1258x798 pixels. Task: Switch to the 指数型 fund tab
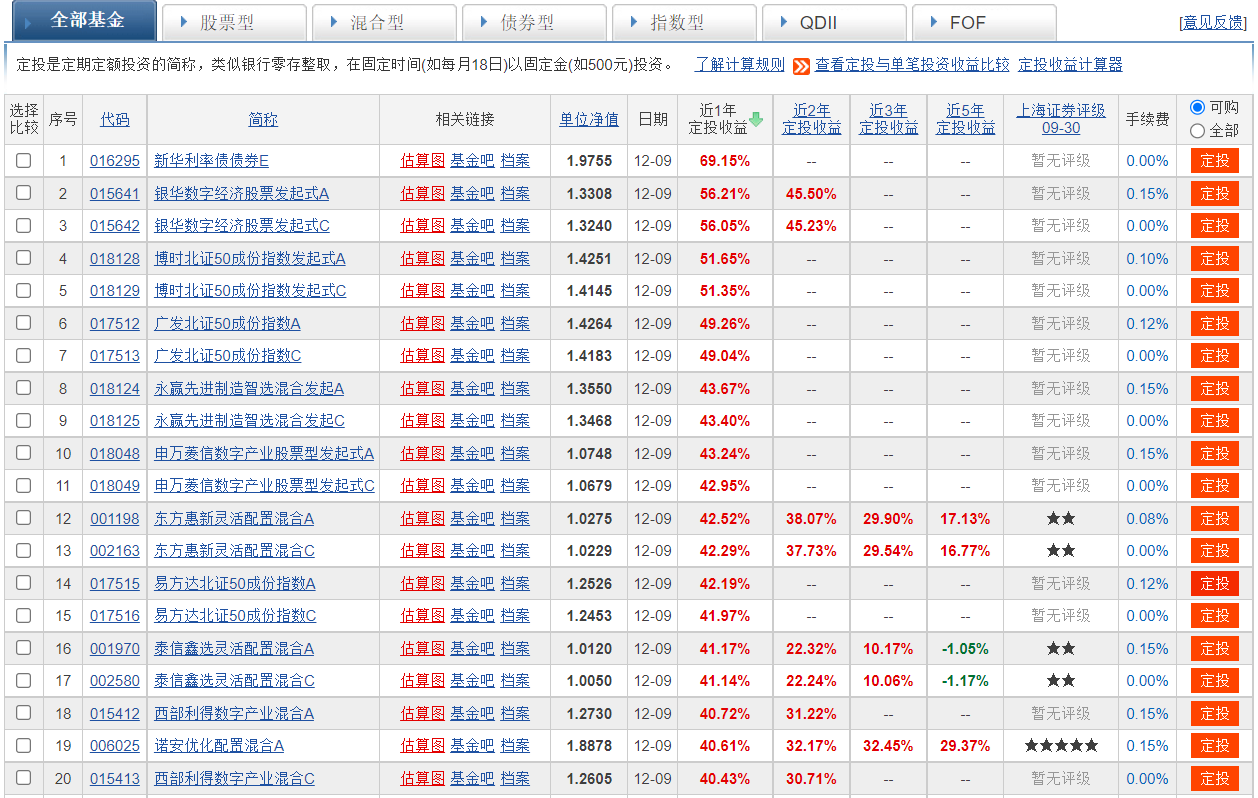pyautogui.click(x=683, y=22)
